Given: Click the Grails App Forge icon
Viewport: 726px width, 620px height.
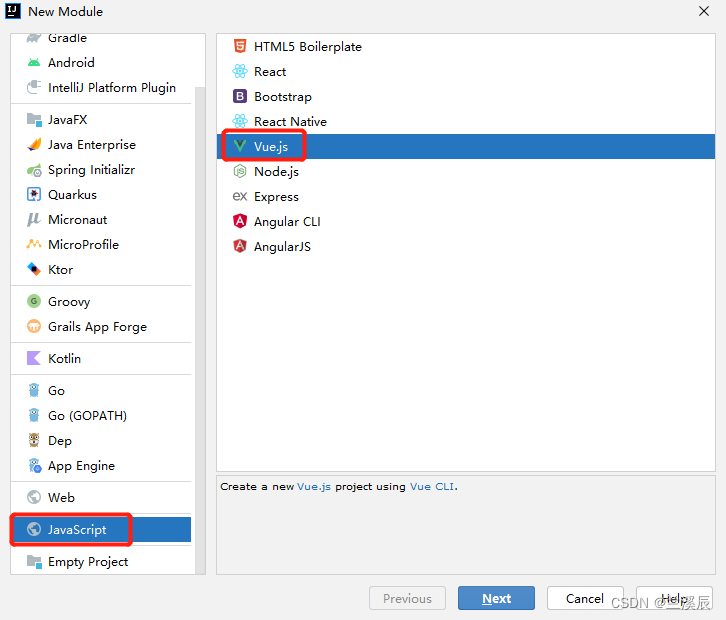Looking at the screenshot, I should (34, 326).
